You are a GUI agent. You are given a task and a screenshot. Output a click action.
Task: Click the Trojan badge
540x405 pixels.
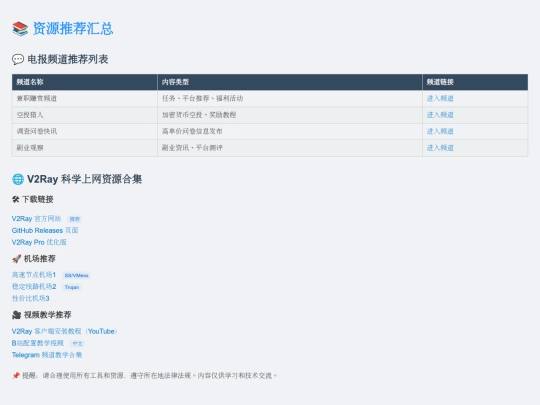pyautogui.click(x=72, y=287)
